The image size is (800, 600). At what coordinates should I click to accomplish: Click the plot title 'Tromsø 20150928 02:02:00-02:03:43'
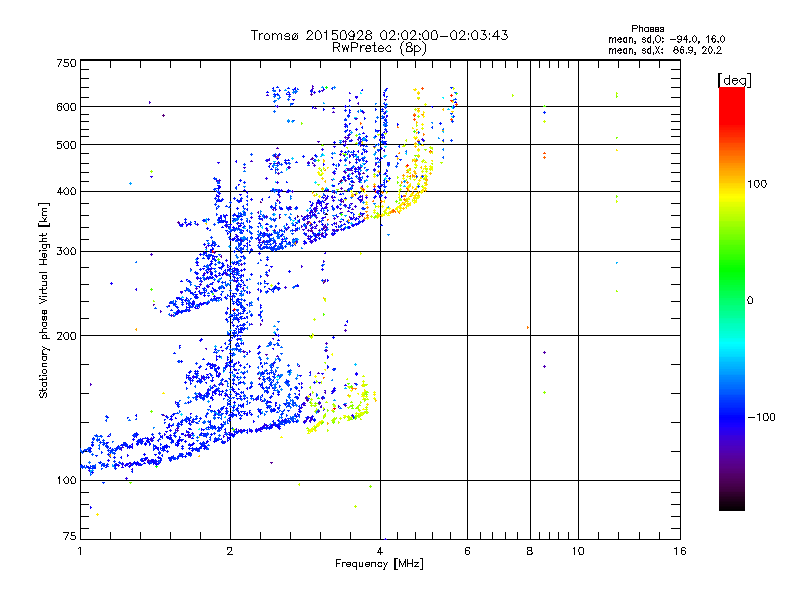pyautogui.click(x=379, y=35)
